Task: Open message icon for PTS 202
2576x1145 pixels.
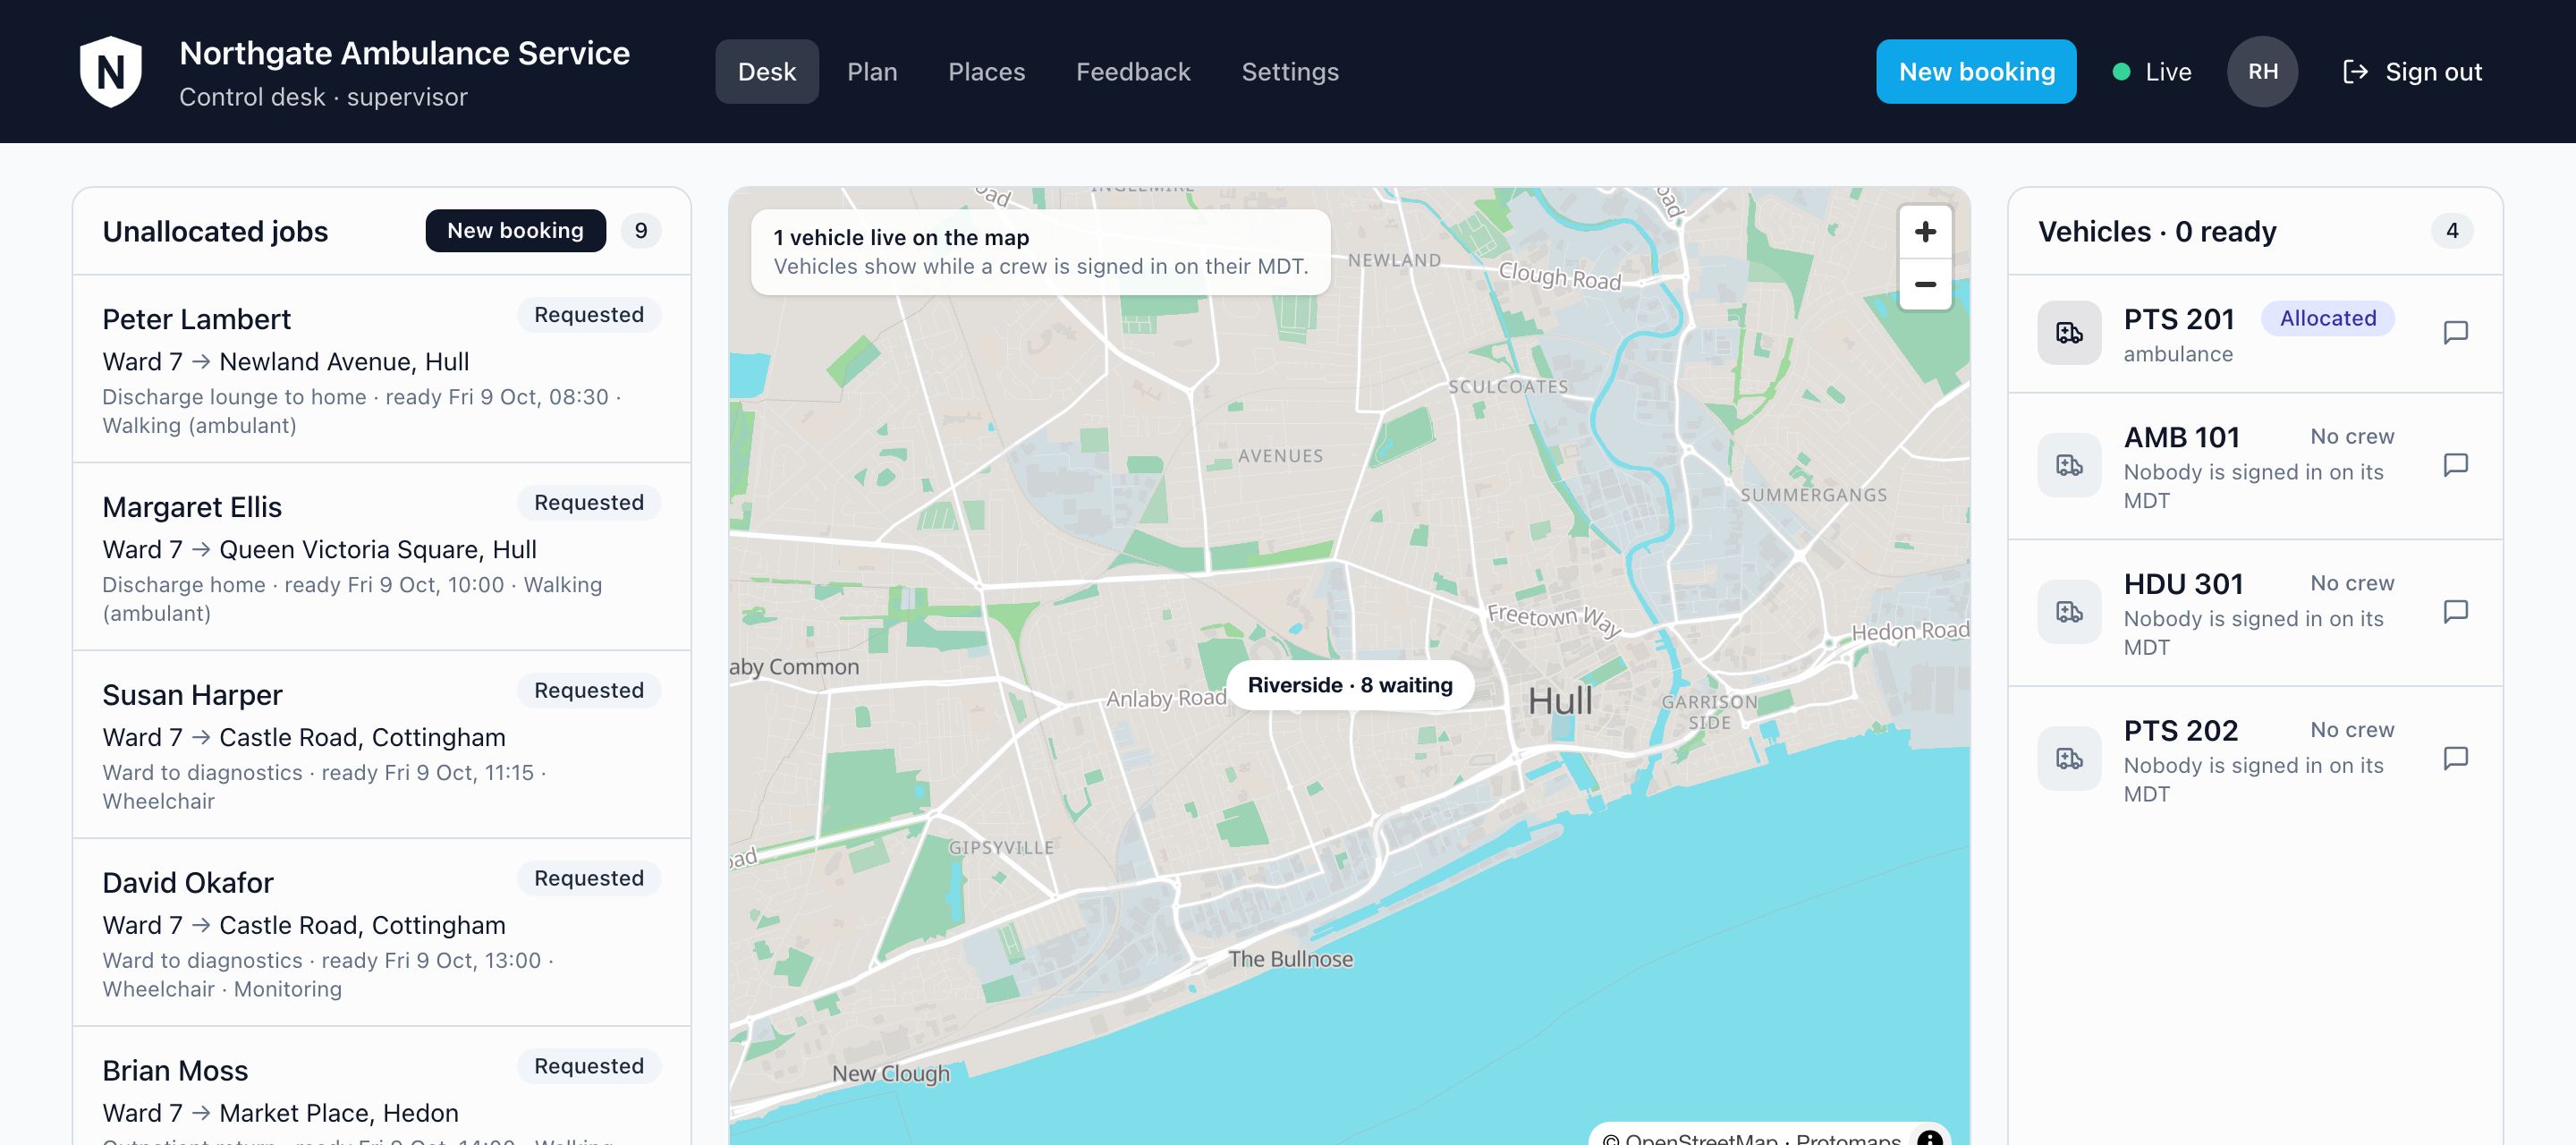Action: (x=2455, y=758)
